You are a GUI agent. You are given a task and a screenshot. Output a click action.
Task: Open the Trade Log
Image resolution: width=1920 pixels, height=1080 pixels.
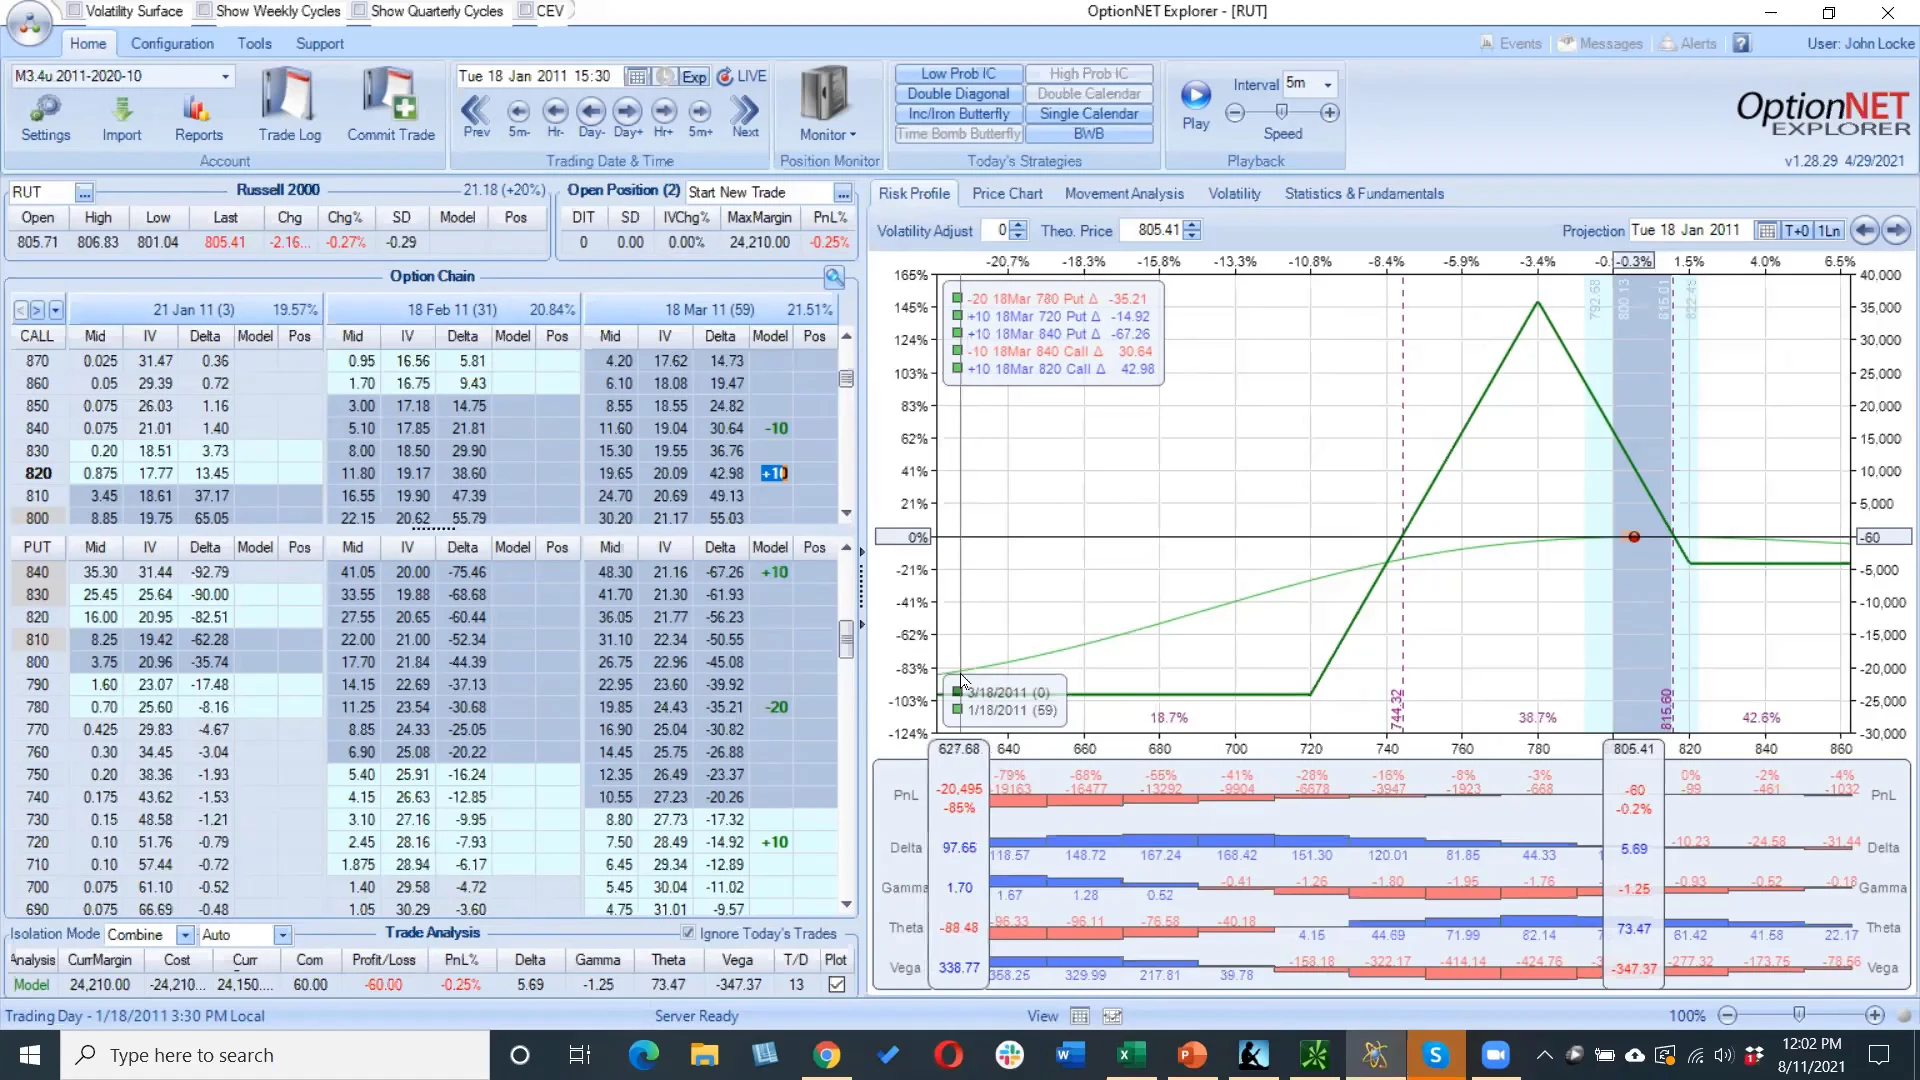click(289, 105)
